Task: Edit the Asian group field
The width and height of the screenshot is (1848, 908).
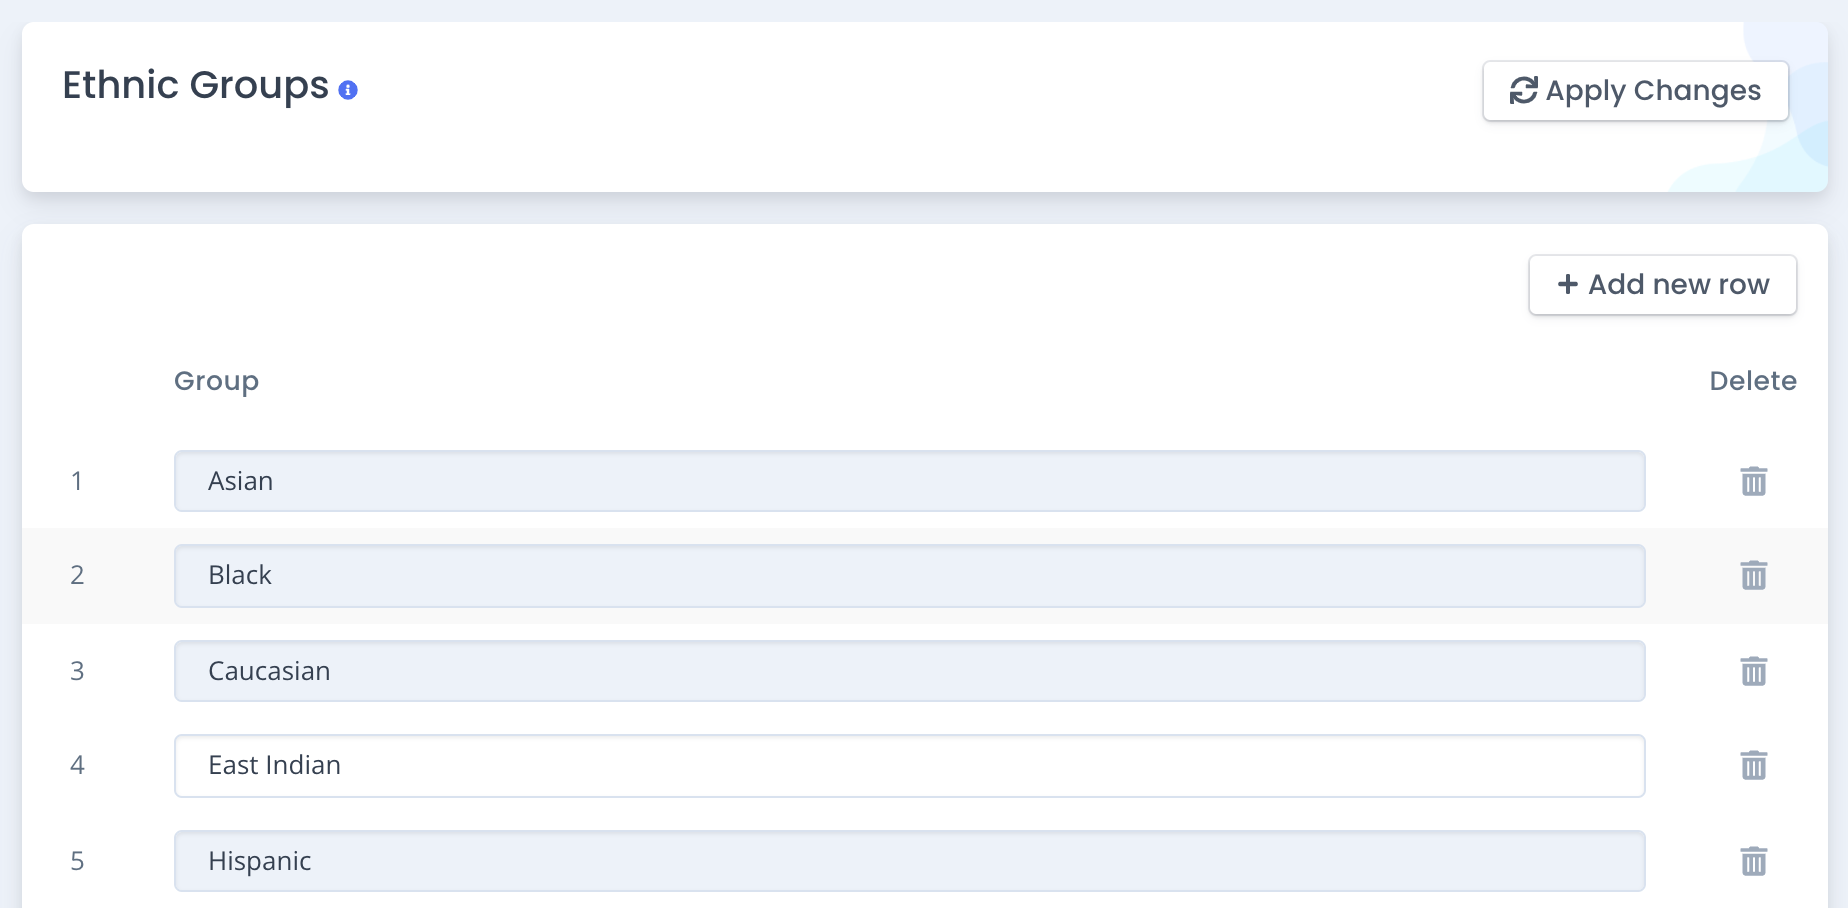Action: coord(909,481)
